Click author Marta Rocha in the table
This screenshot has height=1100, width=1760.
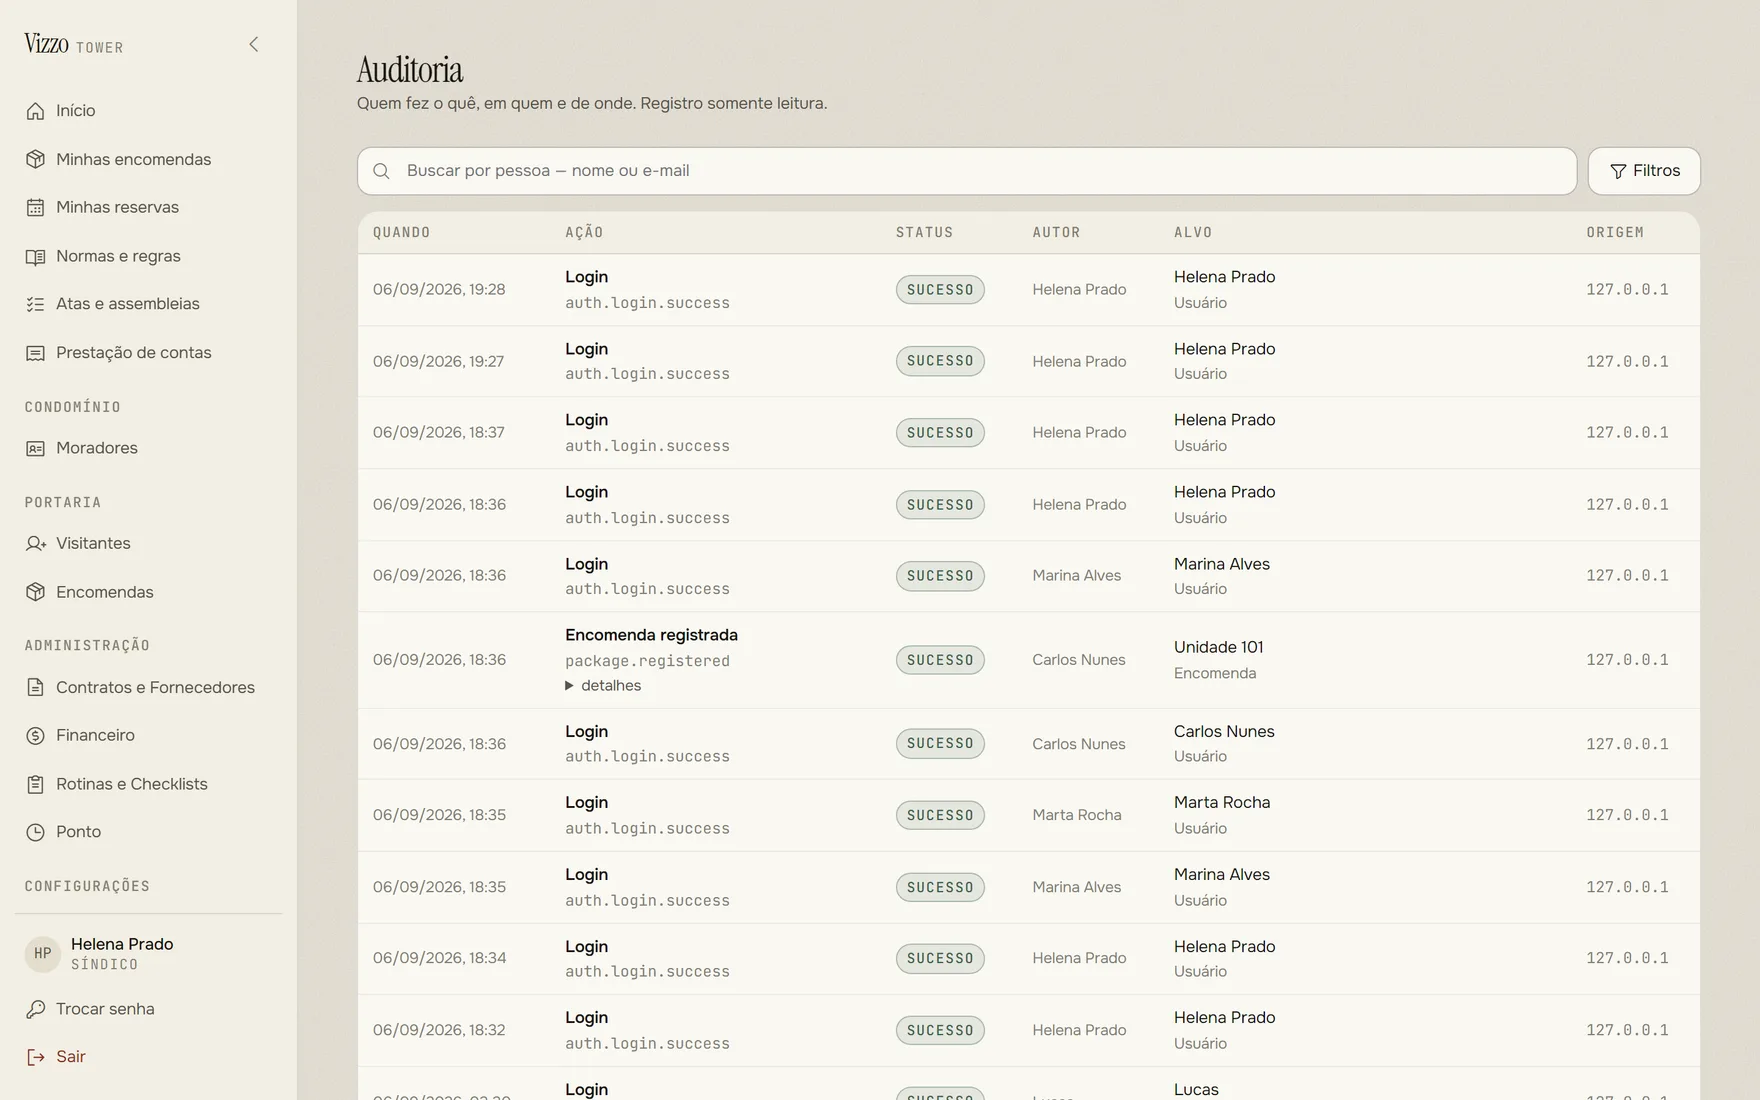click(1077, 815)
